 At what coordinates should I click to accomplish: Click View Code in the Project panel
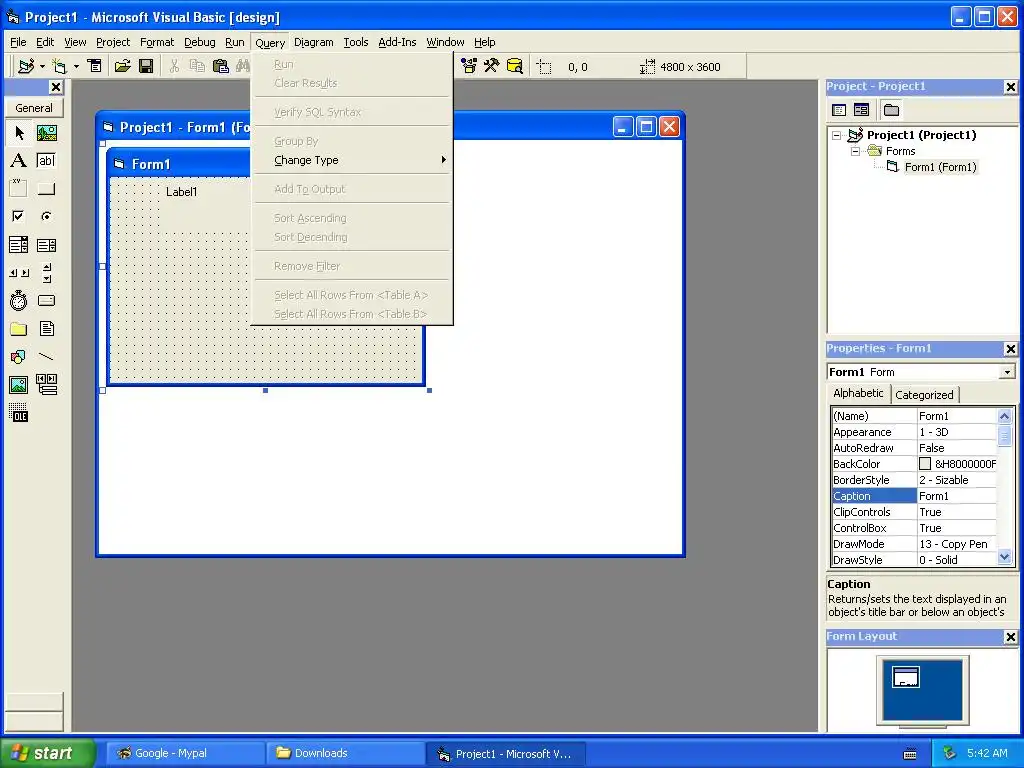[839, 110]
